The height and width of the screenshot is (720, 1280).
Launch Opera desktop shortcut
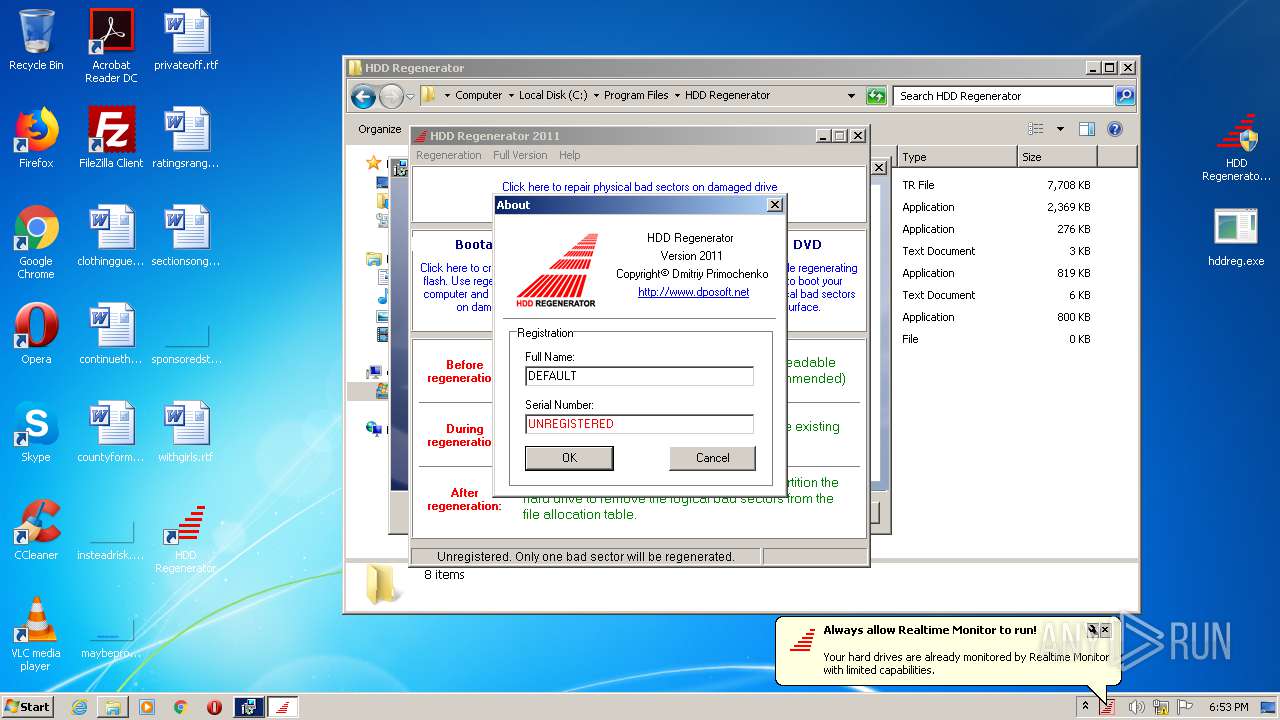point(36,334)
